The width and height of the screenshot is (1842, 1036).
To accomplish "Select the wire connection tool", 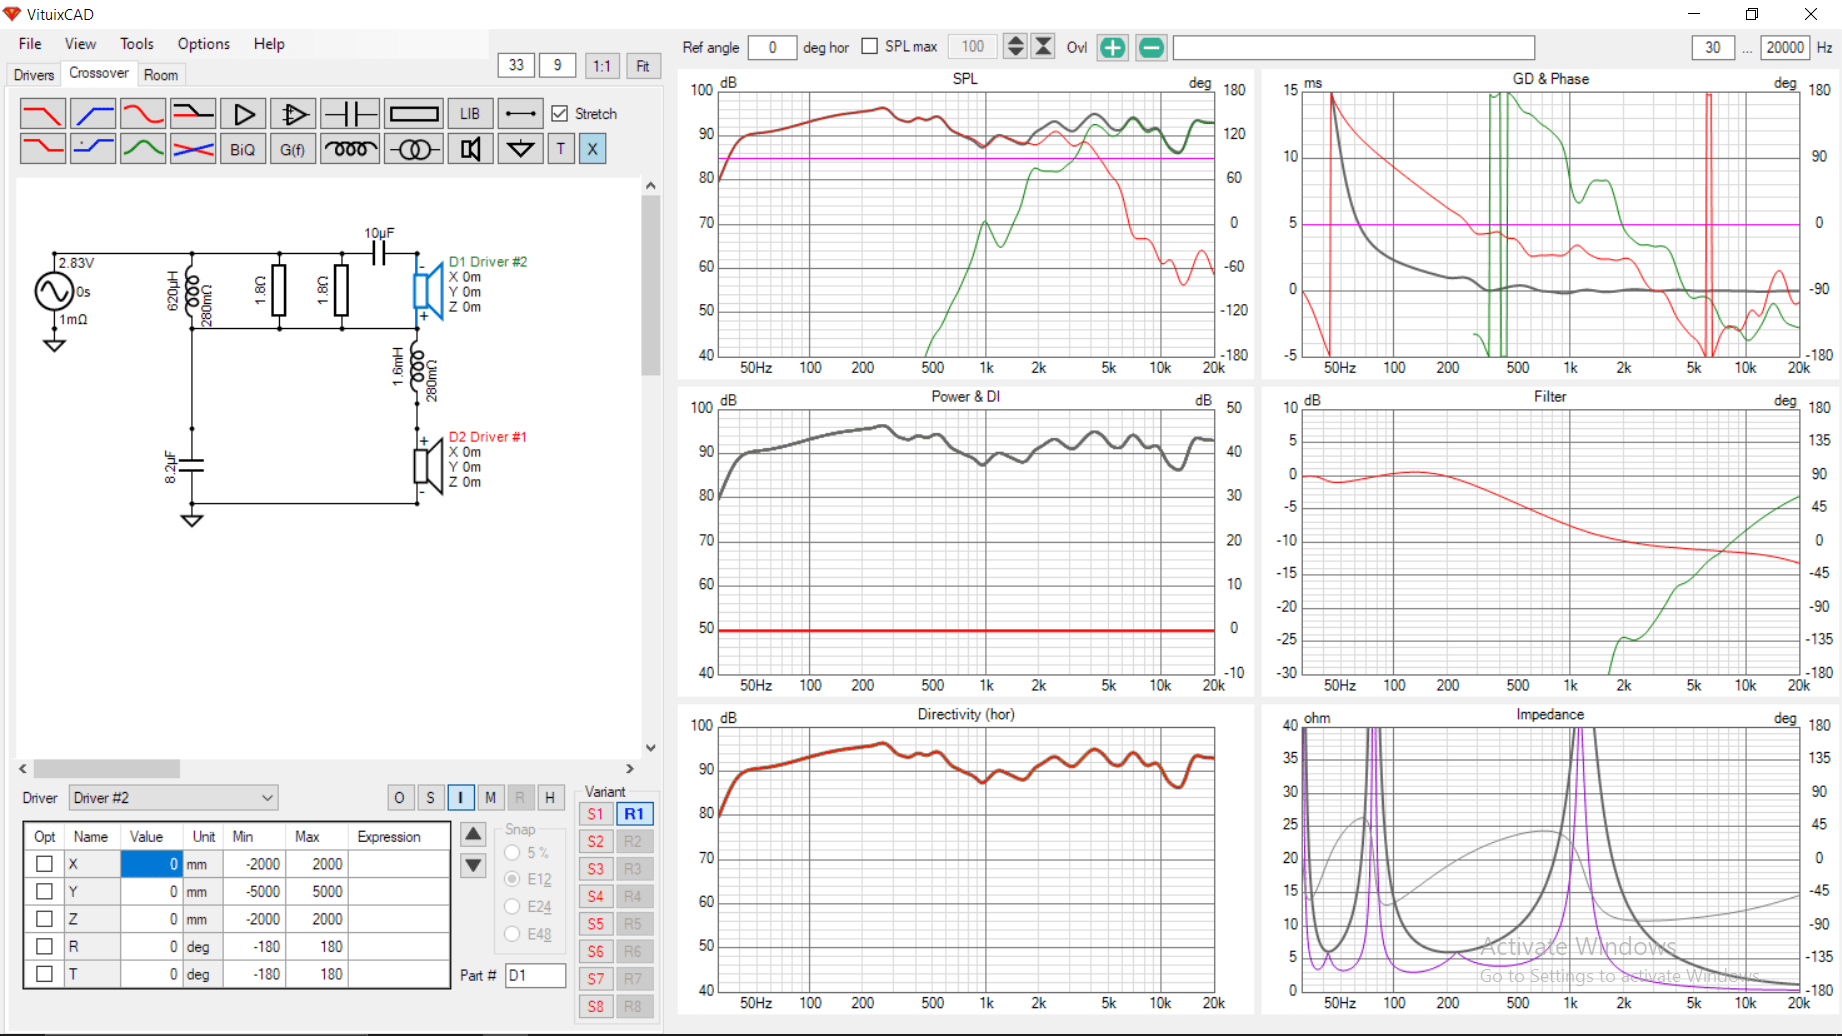I will point(520,114).
